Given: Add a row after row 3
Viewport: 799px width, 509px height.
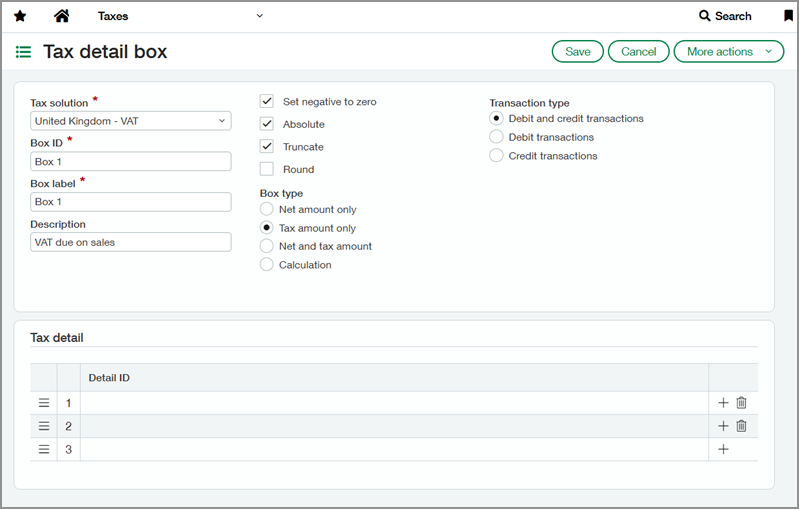Looking at the screenshot, I should [723, 449].
